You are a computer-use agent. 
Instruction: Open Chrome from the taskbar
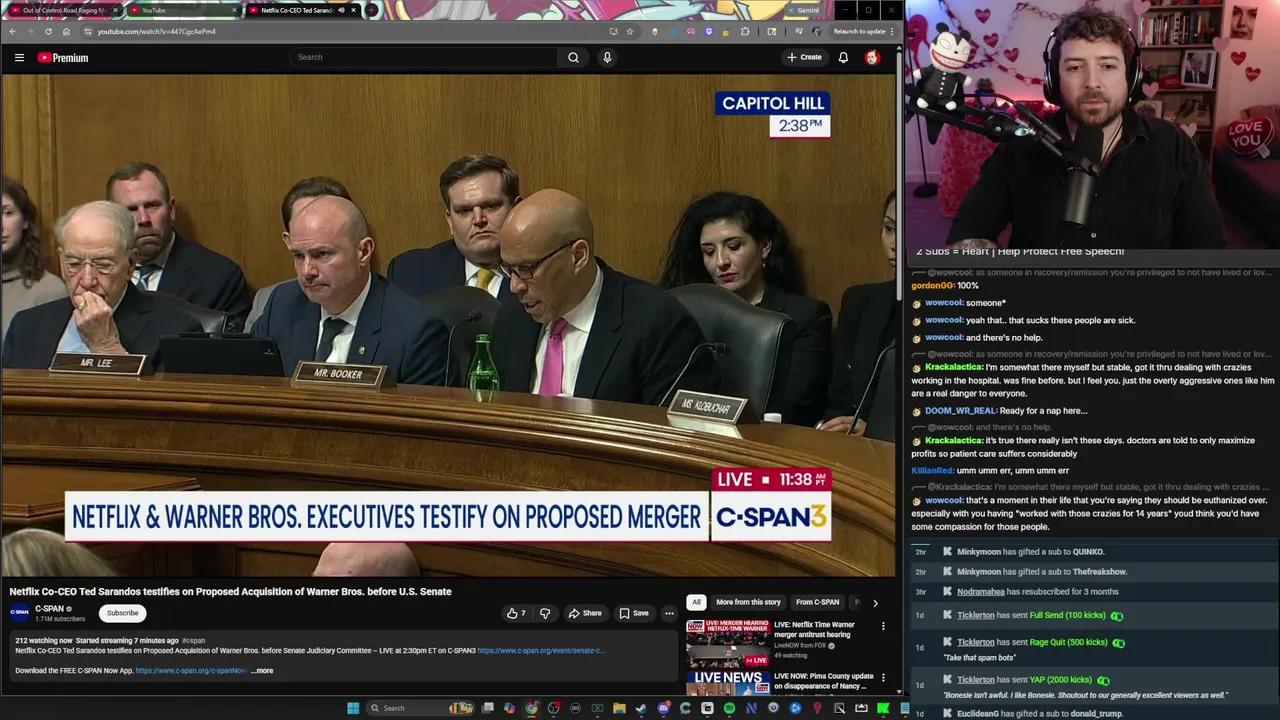point(531,708)
